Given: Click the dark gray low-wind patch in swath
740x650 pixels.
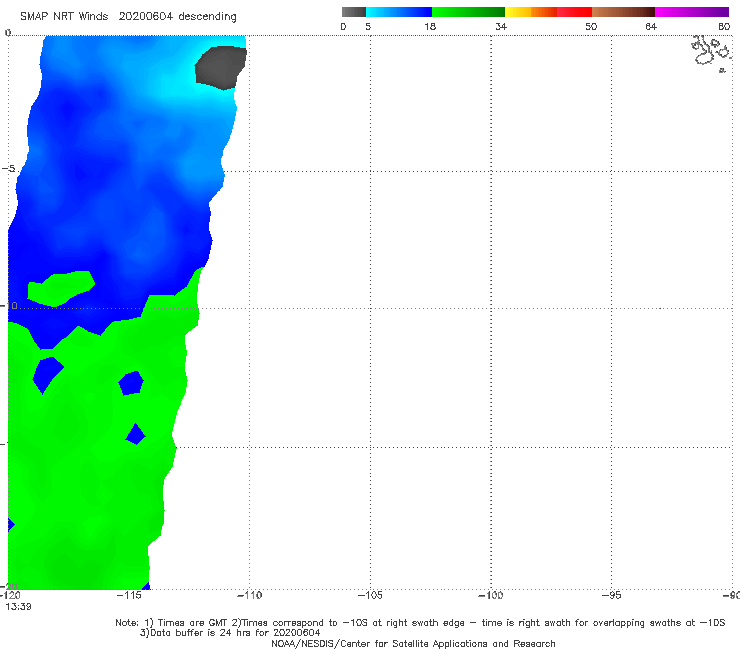Looking at the screenshot, I should tap(220, 67).
